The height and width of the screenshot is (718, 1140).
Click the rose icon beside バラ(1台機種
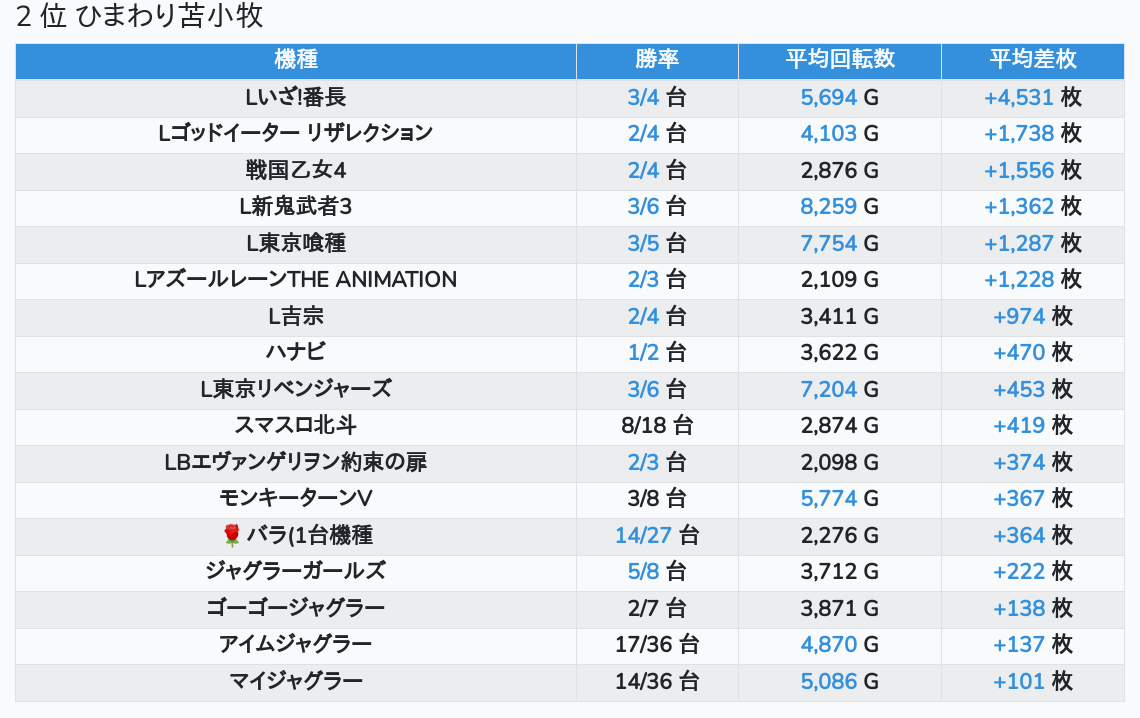(232, 535)
